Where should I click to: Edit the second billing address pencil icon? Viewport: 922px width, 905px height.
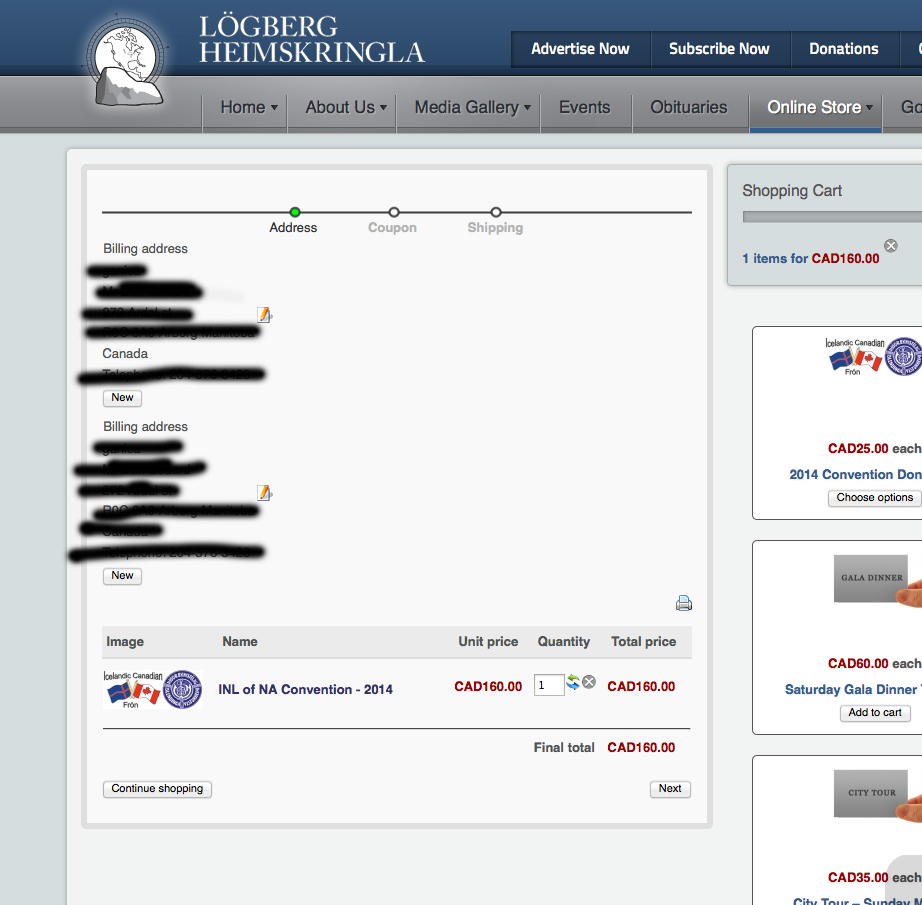coord(265,493)
